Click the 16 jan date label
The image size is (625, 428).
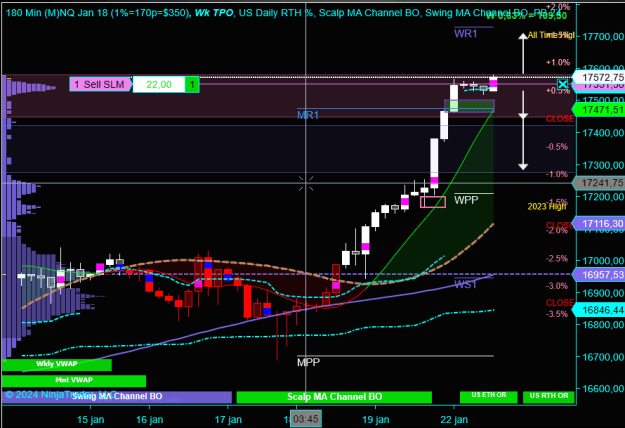click(x=149, y=420)
